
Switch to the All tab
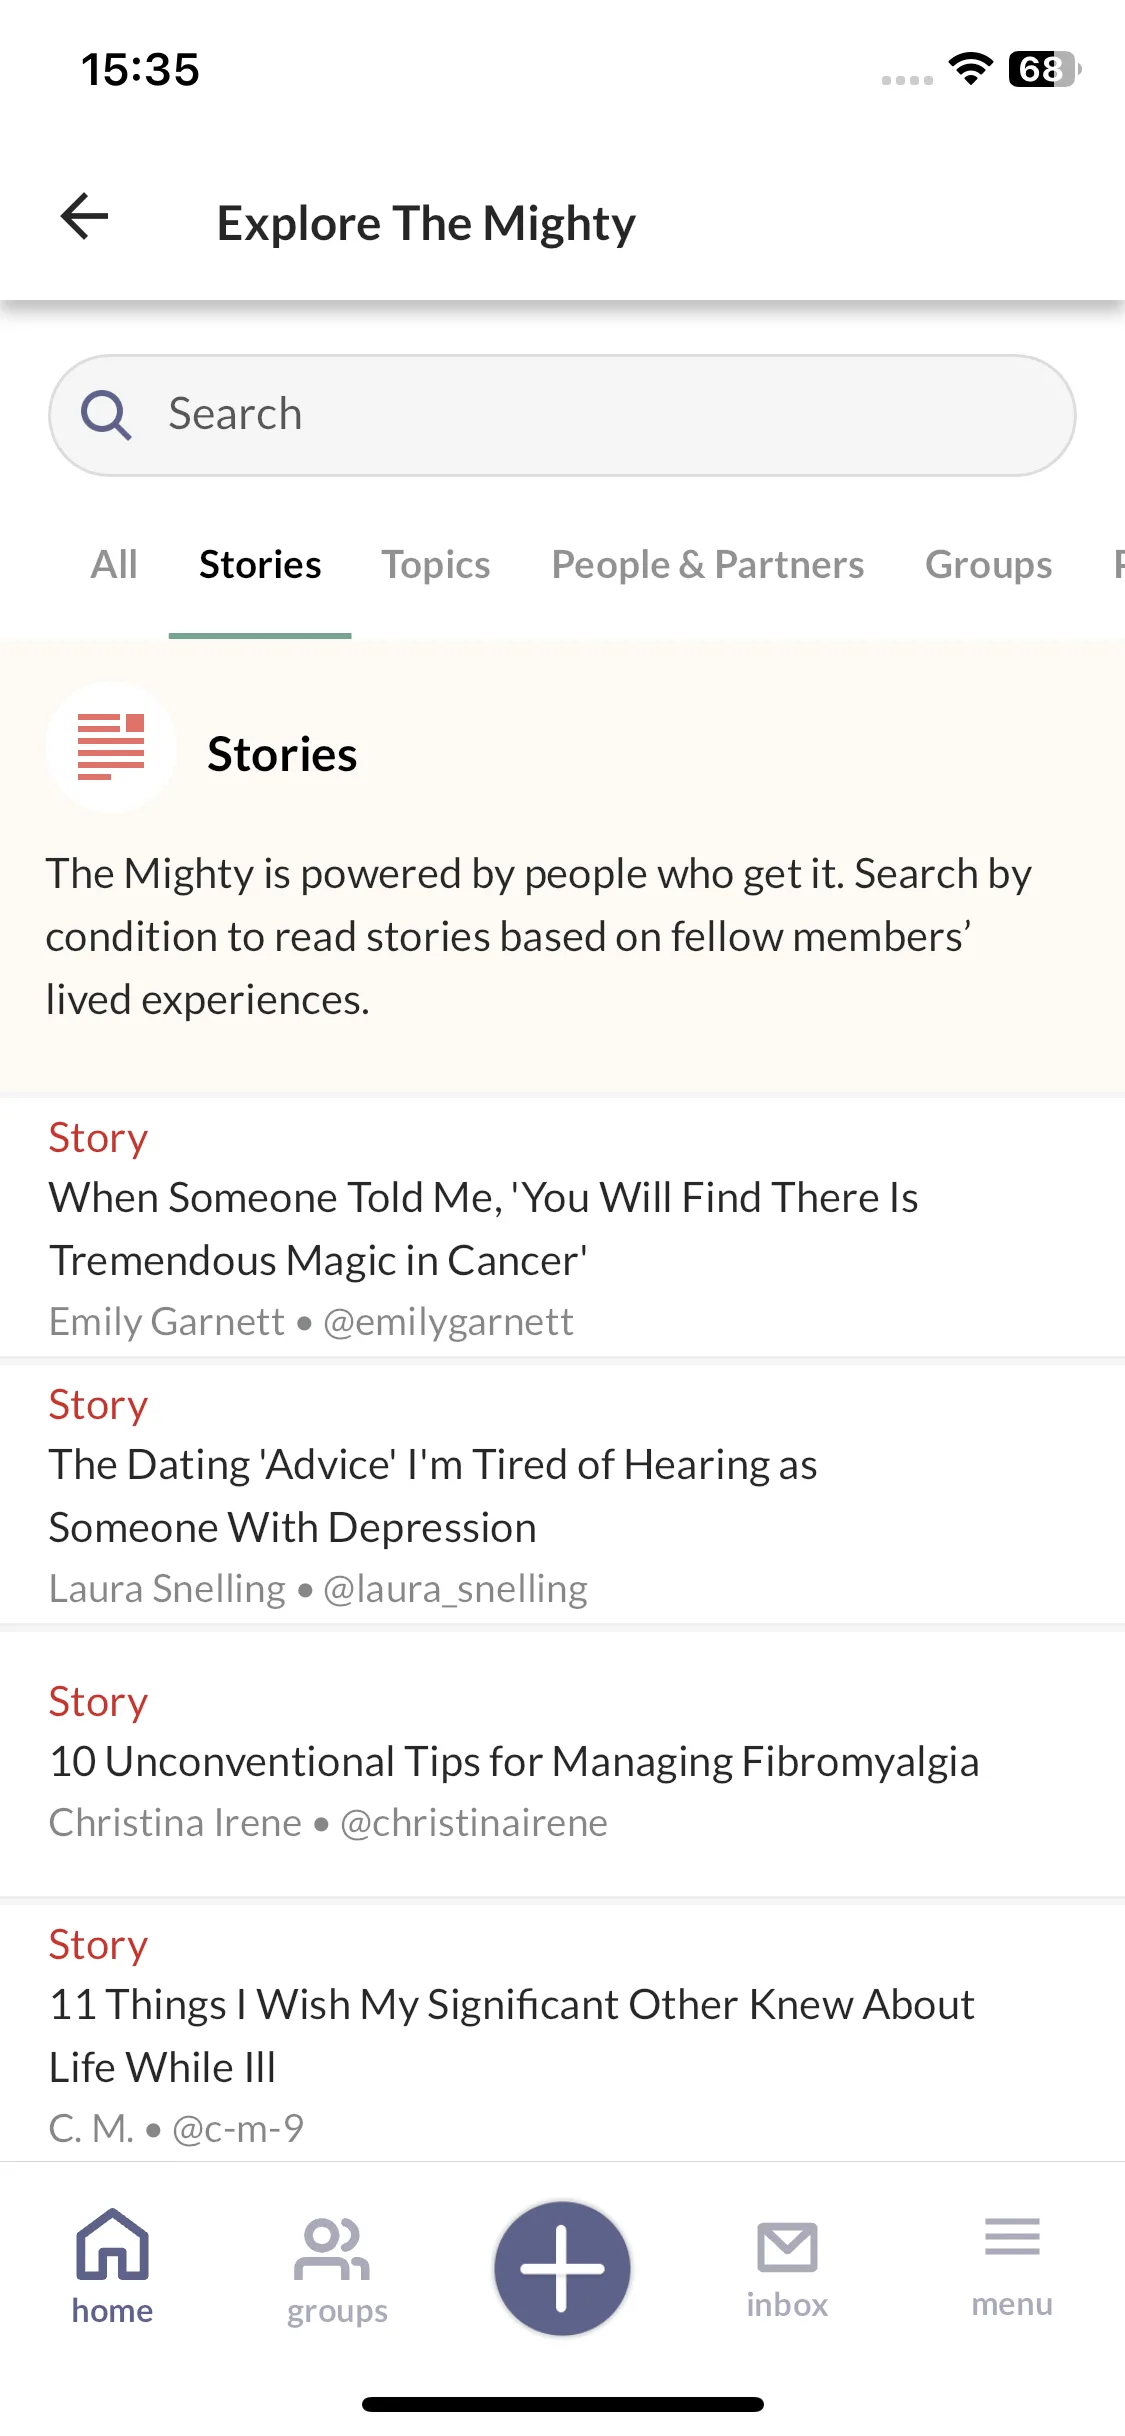tap(114, 565)
